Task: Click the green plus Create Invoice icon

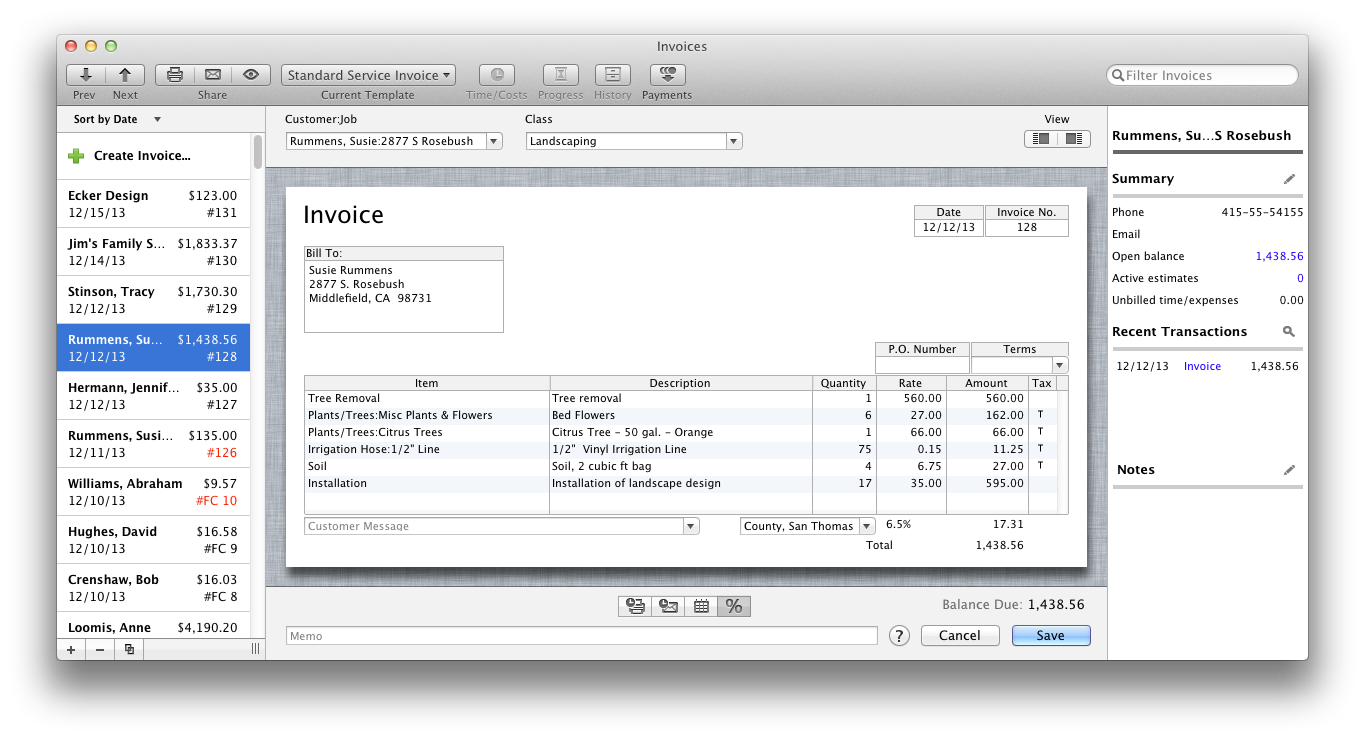Action: 76,156
